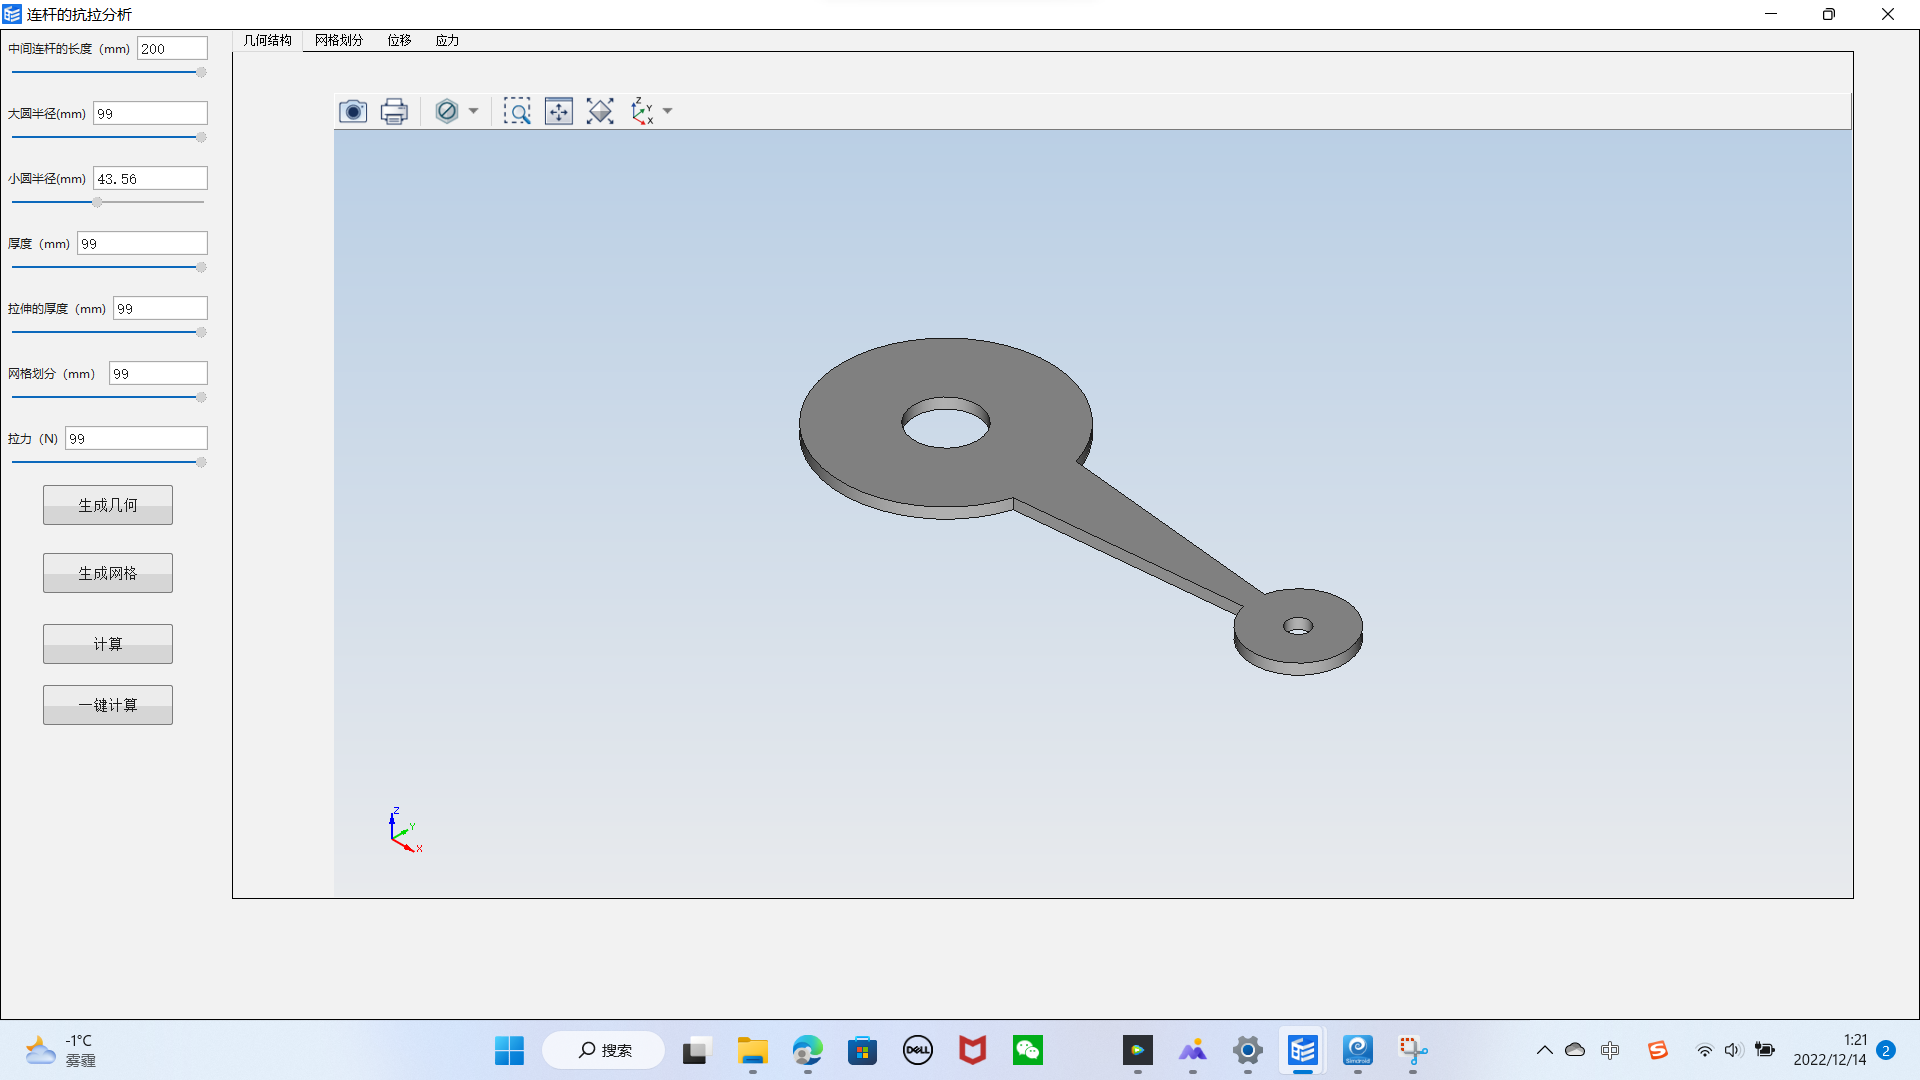Click the 拉伸的厚度 input field
The height and width of the screenshot is (1080, 1920).
pos(160,308)
